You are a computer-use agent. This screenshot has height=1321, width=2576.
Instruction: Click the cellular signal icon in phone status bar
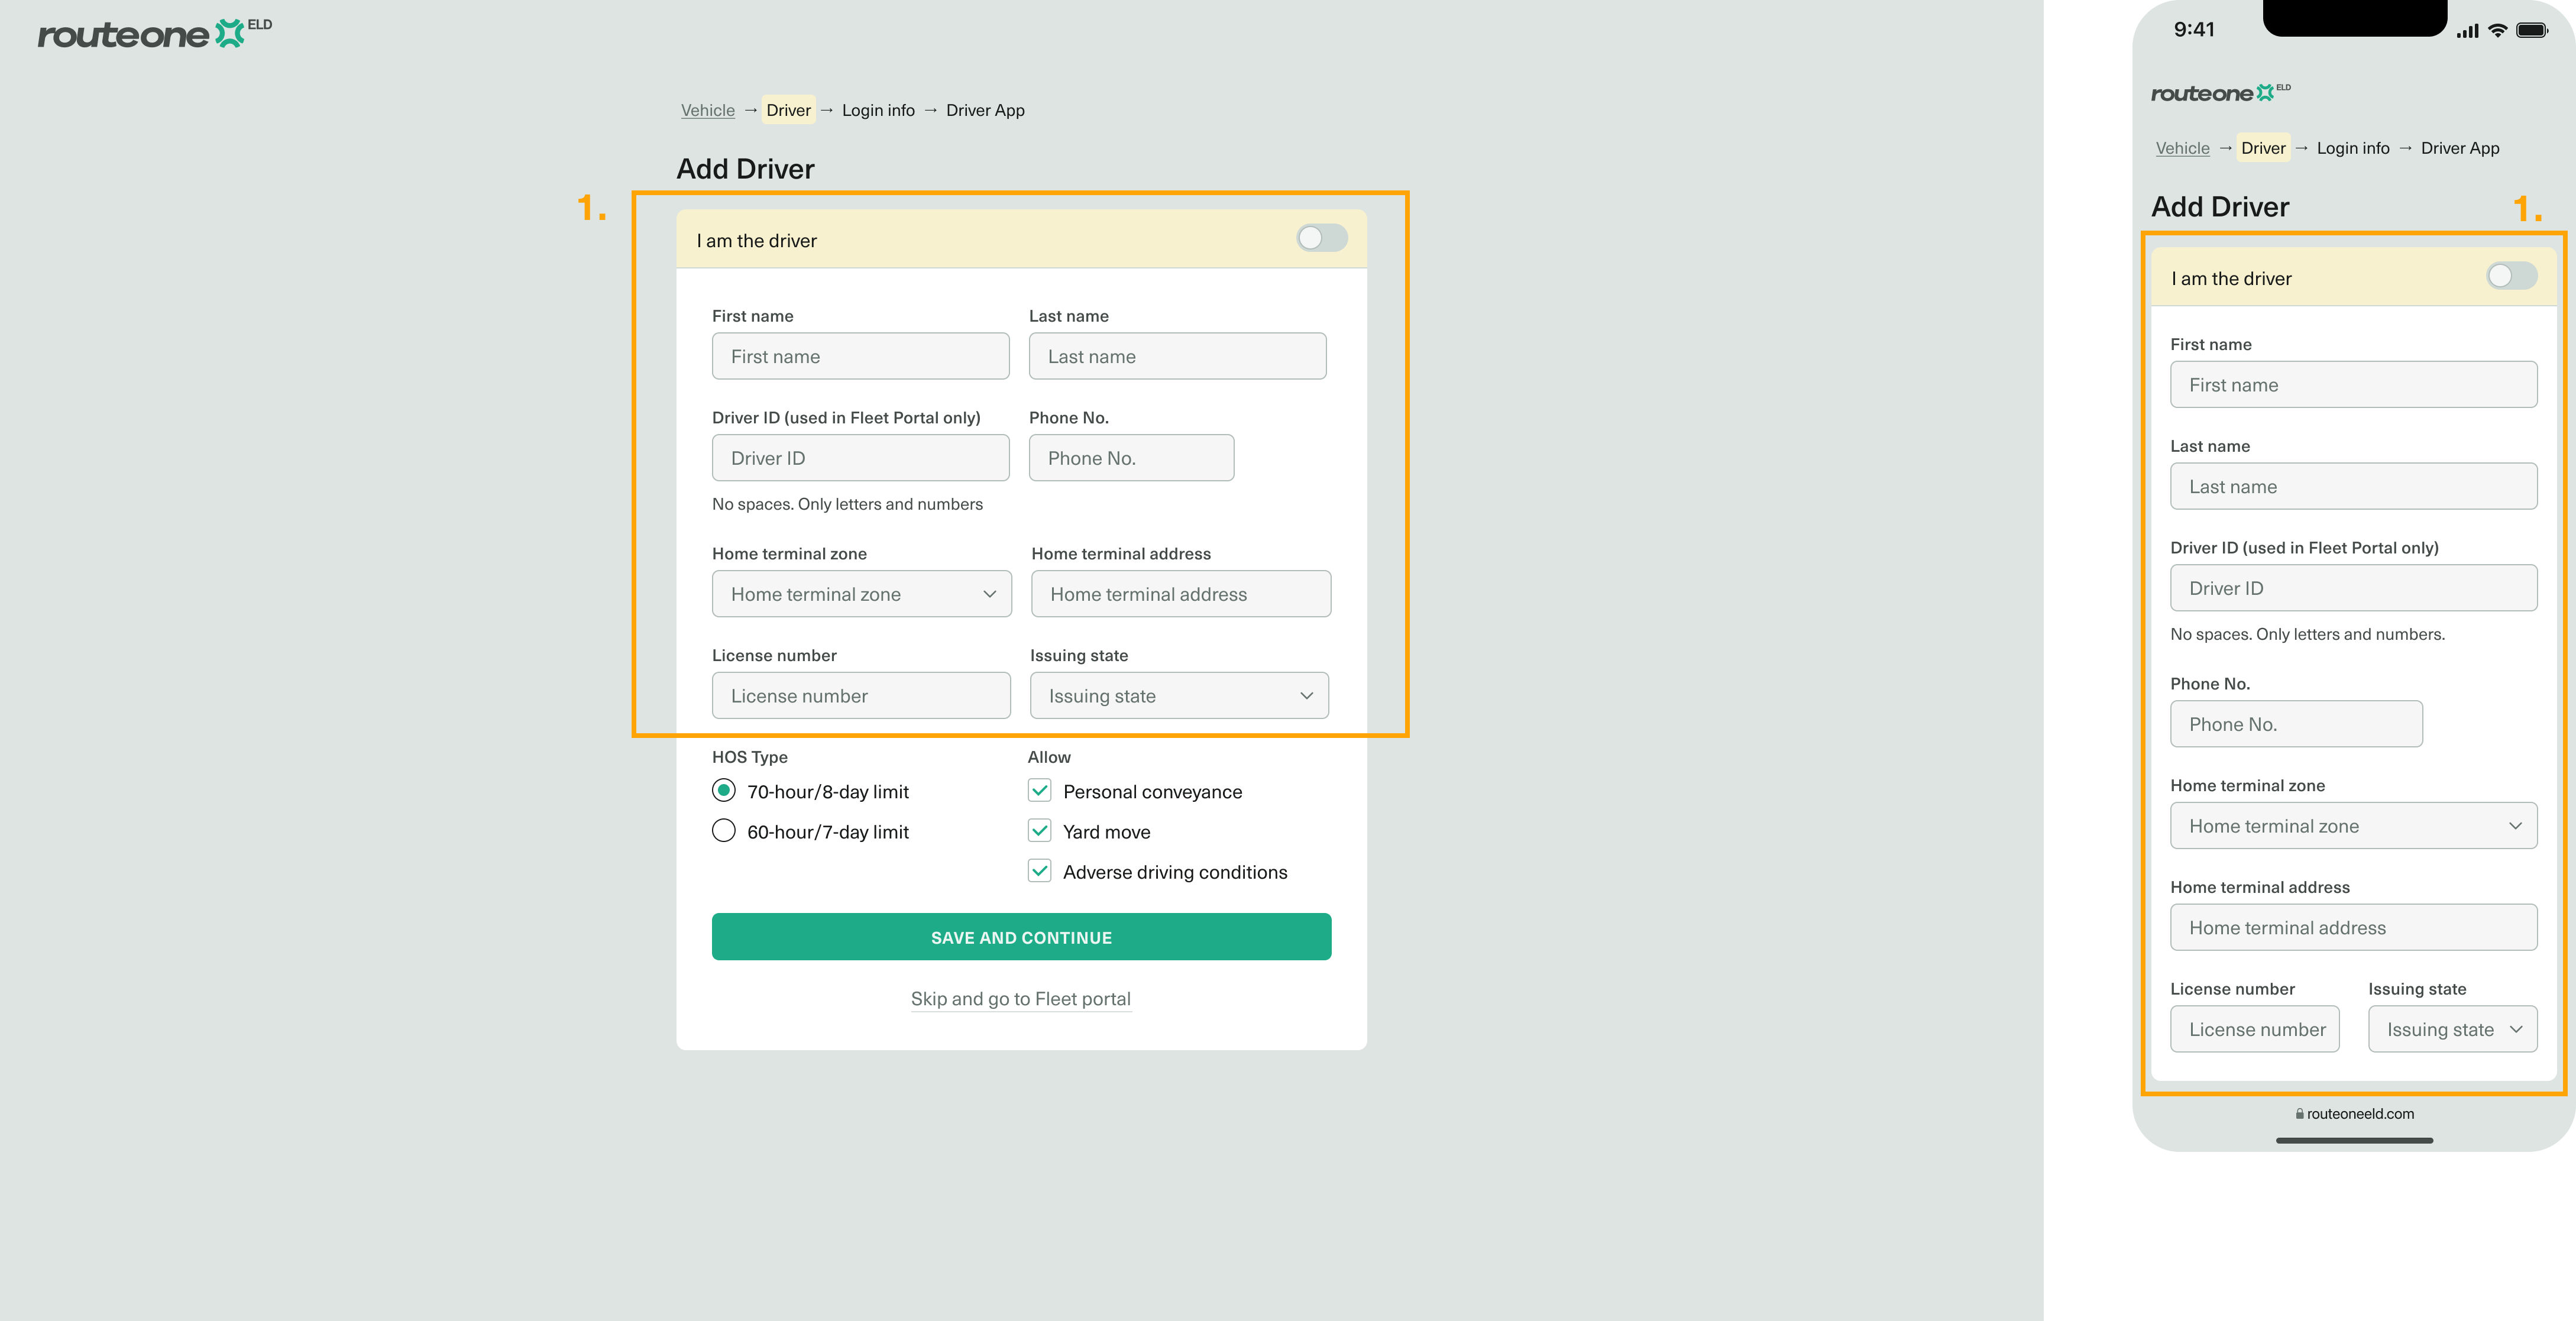coord(2467,31)
